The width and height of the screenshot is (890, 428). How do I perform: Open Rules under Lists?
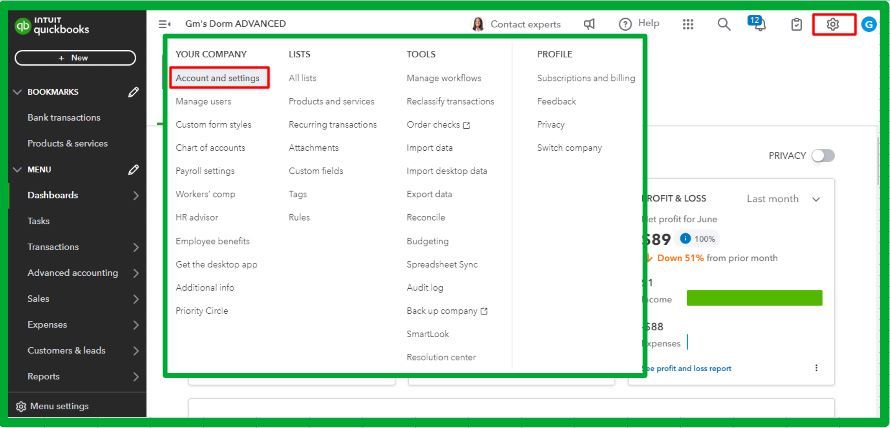click(x=299, y=217)
